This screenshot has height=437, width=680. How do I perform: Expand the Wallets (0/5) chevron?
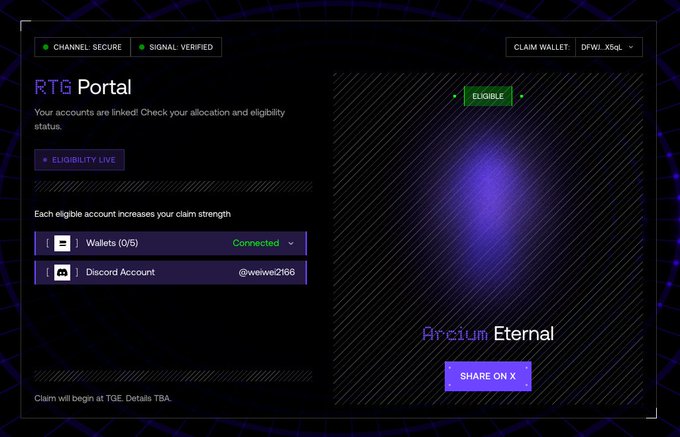291,244
